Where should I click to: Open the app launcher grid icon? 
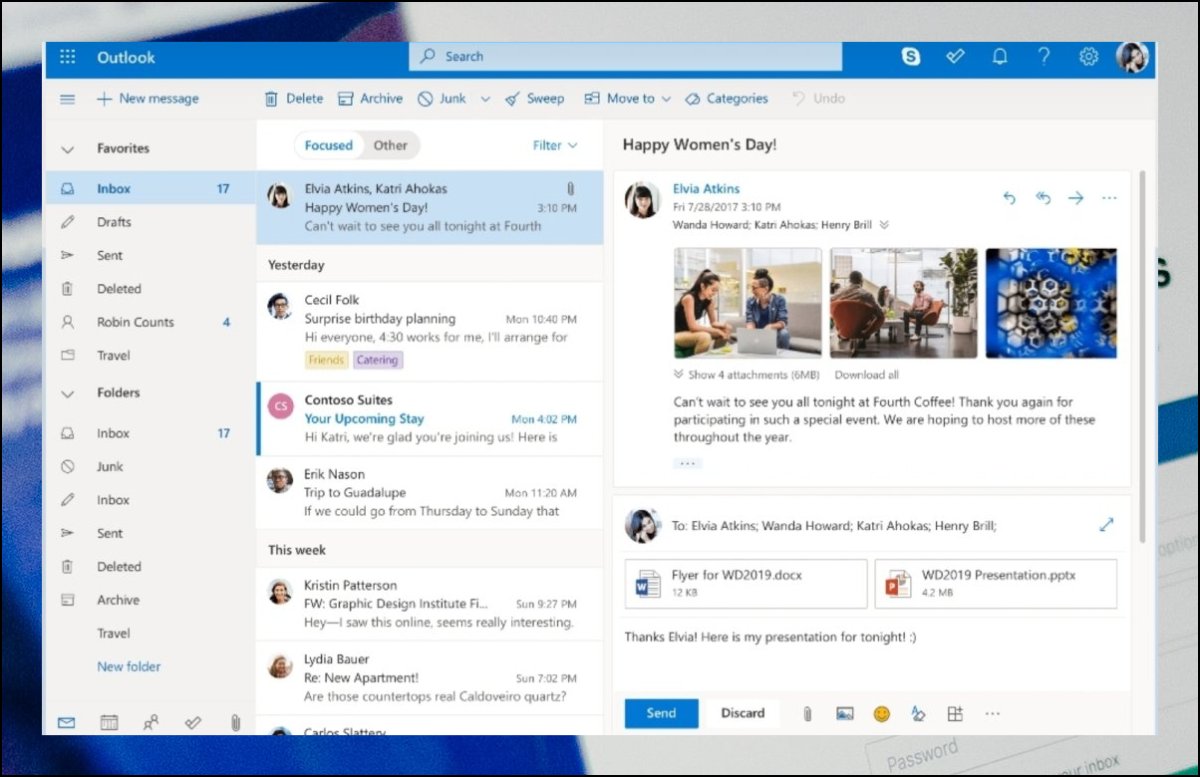tap(68, 57)
